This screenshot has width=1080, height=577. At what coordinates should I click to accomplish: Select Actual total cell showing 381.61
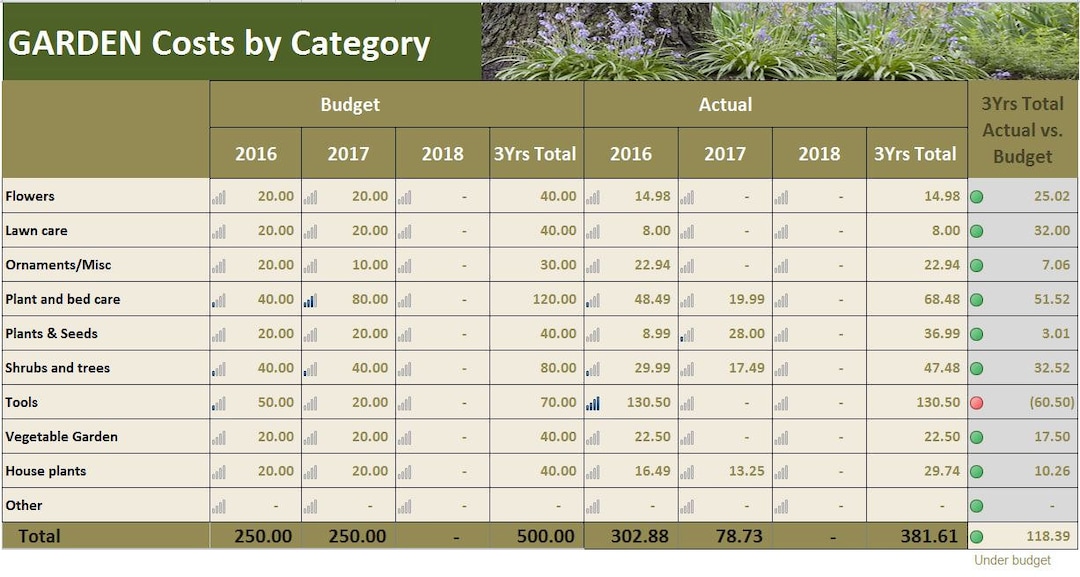917,536
